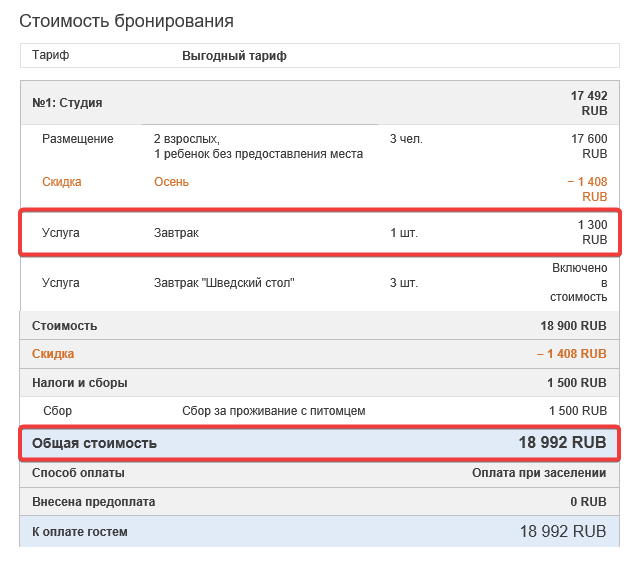Click the 17 600 RUB accommodation price
Screen dimensions: 642x569
pyautogui.click(x=589, y=146)
